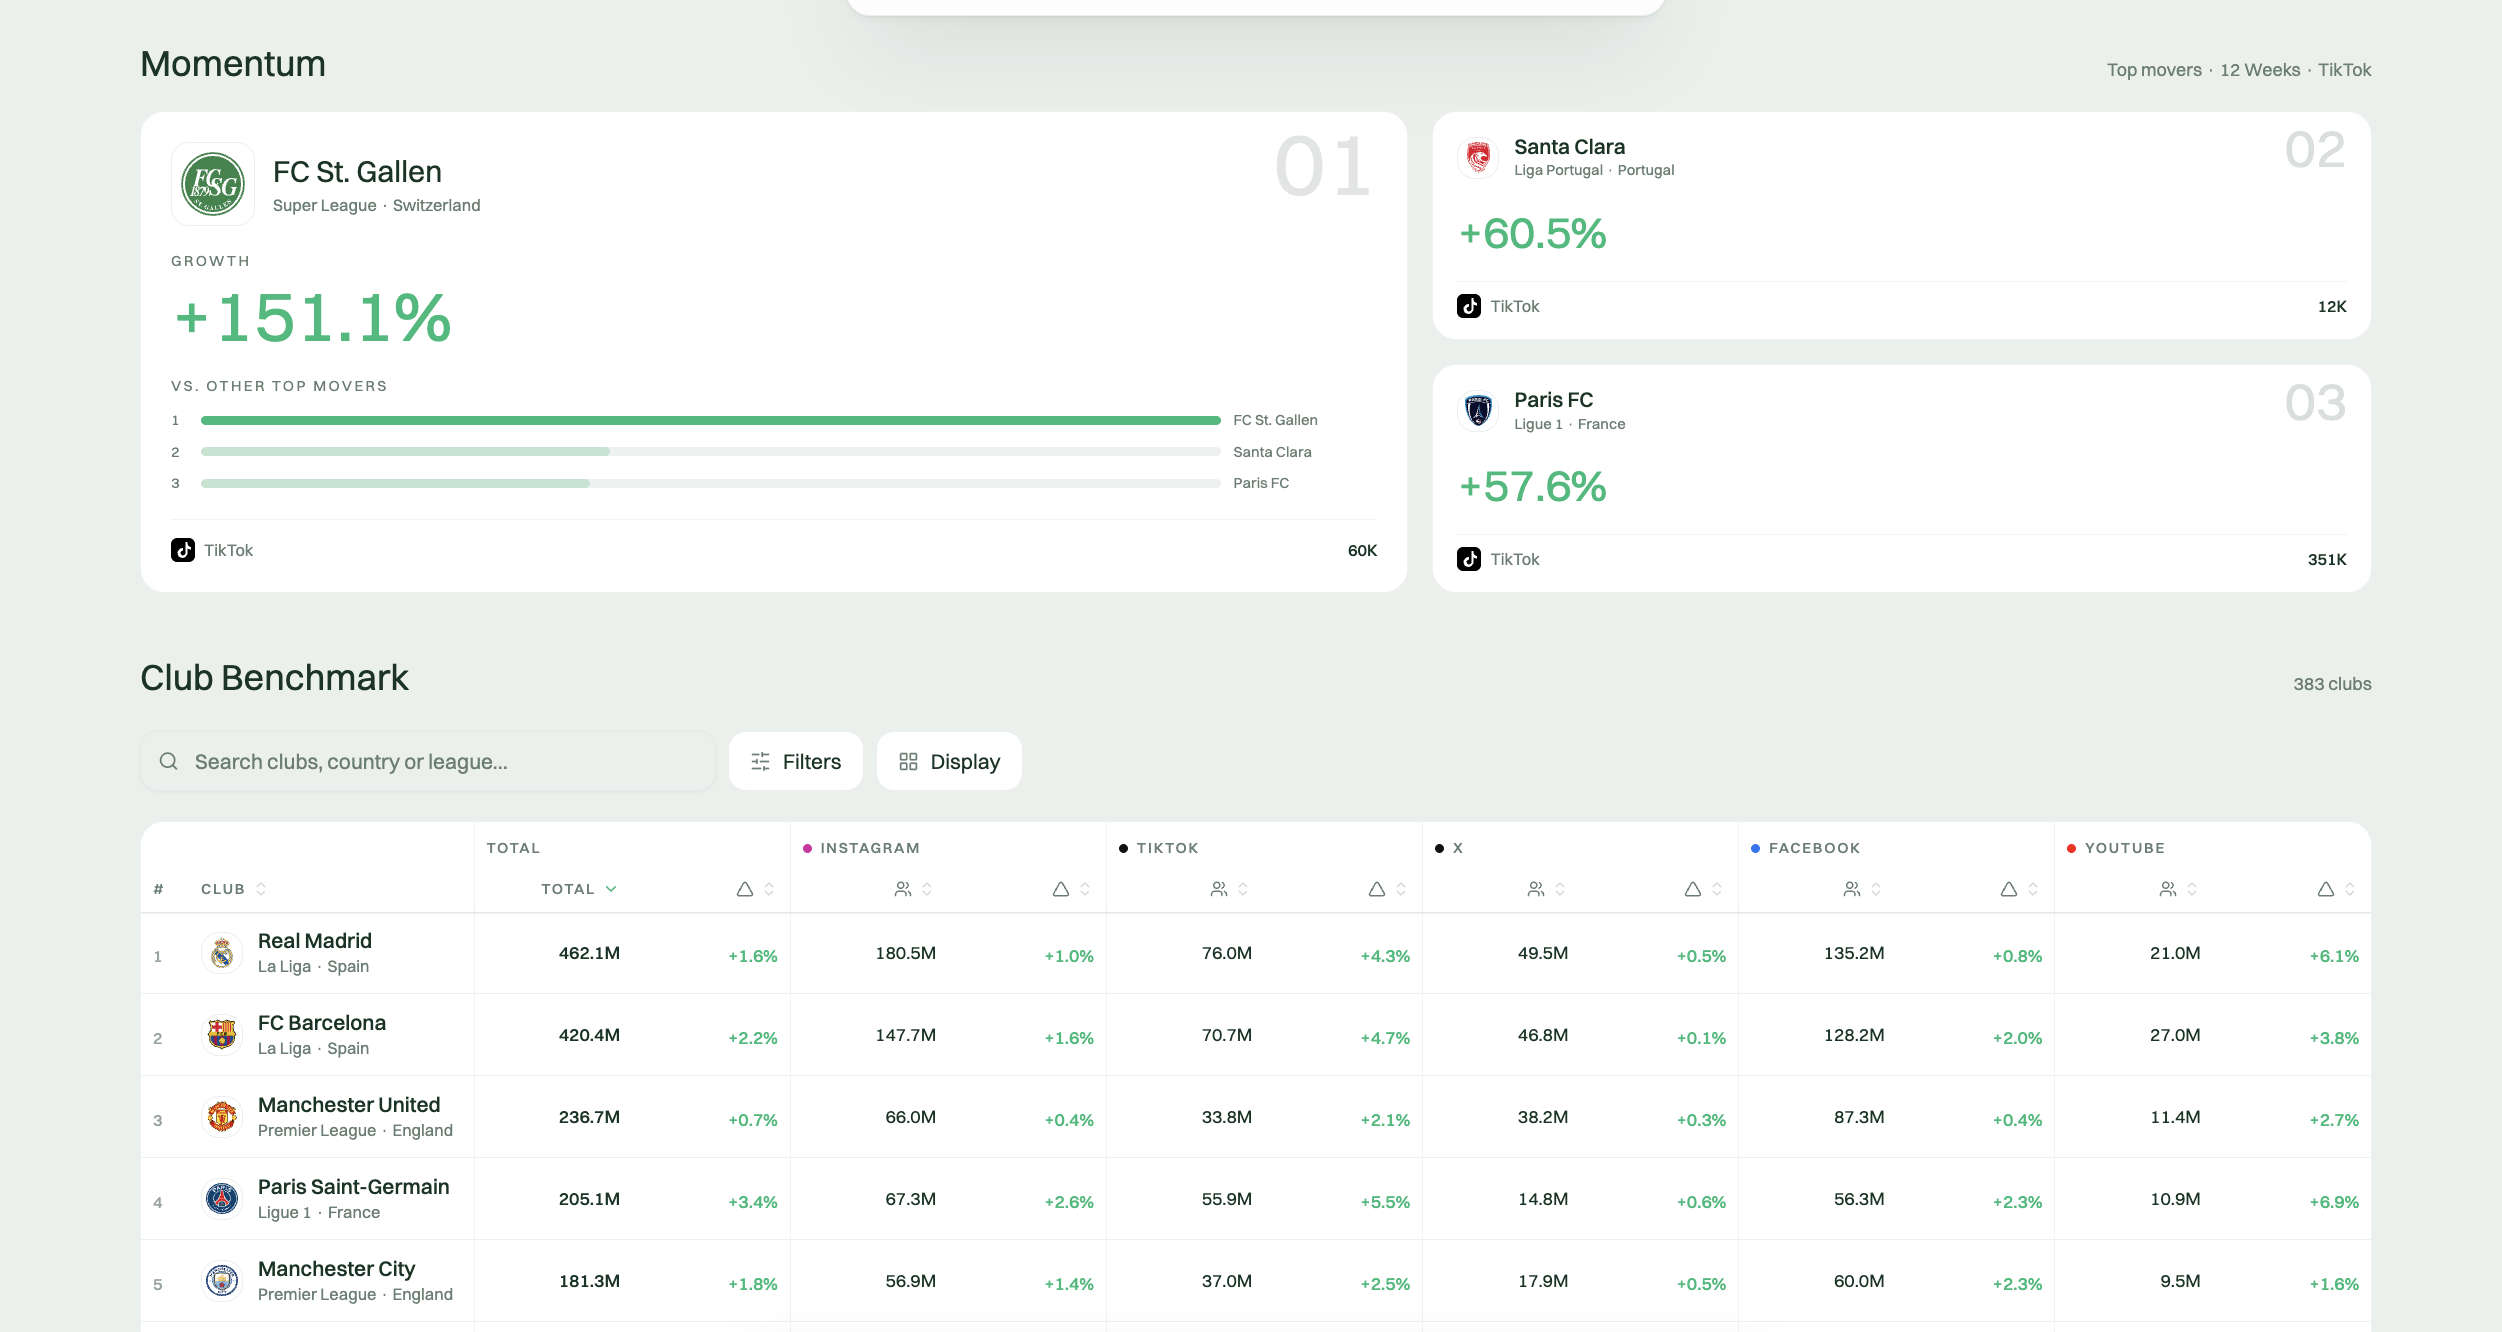Click the '+60.5%' Santa Clara growth figure
Image resolution: width=2502 pixels, height=1332 pixels.
pyautogui.click(x=1533, y=234)
